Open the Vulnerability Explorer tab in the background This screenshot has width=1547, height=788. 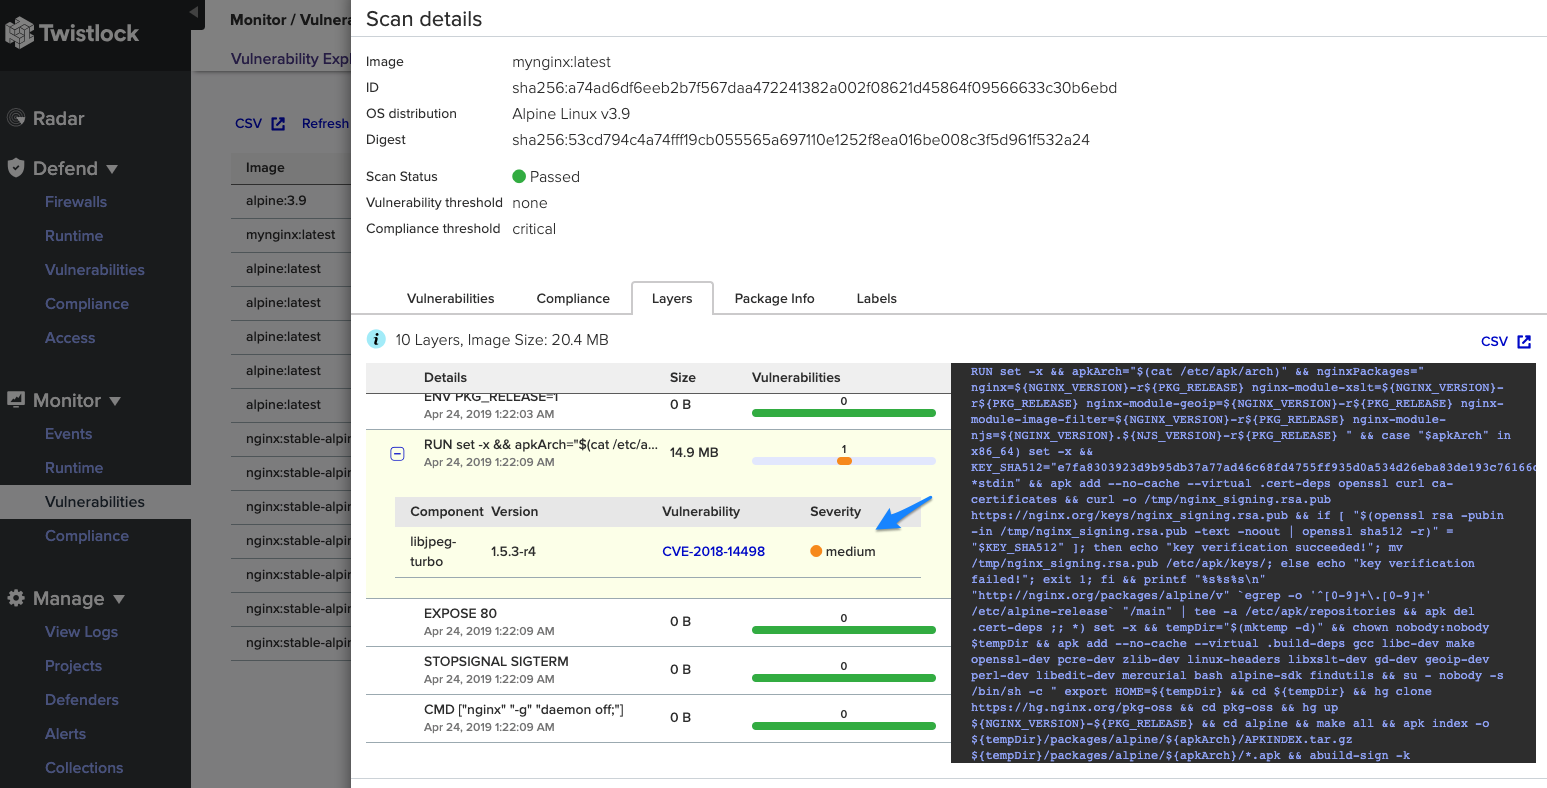click(x=291, y=59)
